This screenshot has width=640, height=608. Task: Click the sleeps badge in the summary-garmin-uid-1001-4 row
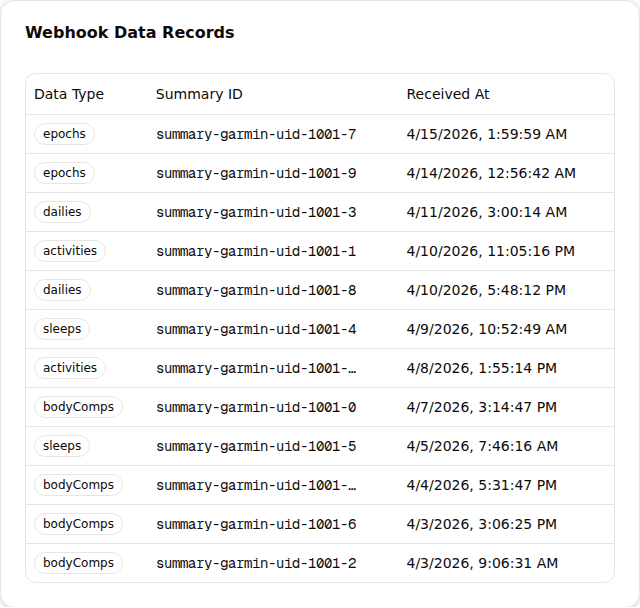(x=62, y=329)
